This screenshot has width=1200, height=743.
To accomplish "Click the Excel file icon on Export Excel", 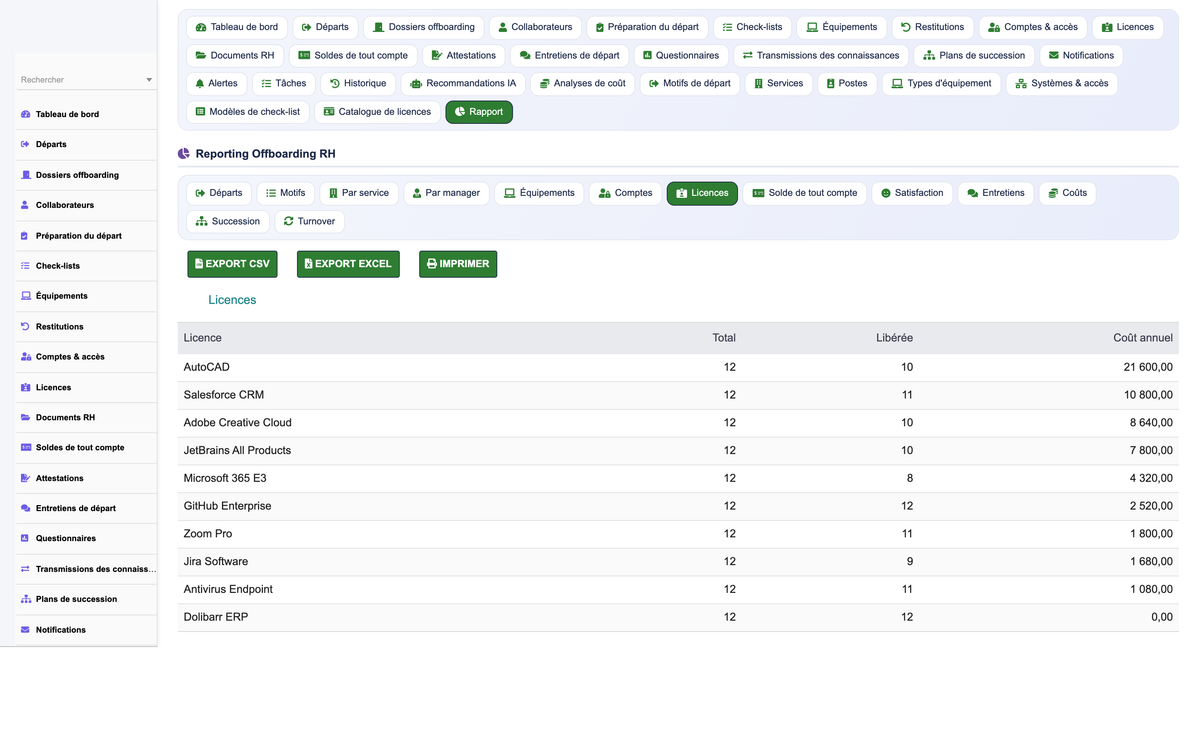I will 308,264.
